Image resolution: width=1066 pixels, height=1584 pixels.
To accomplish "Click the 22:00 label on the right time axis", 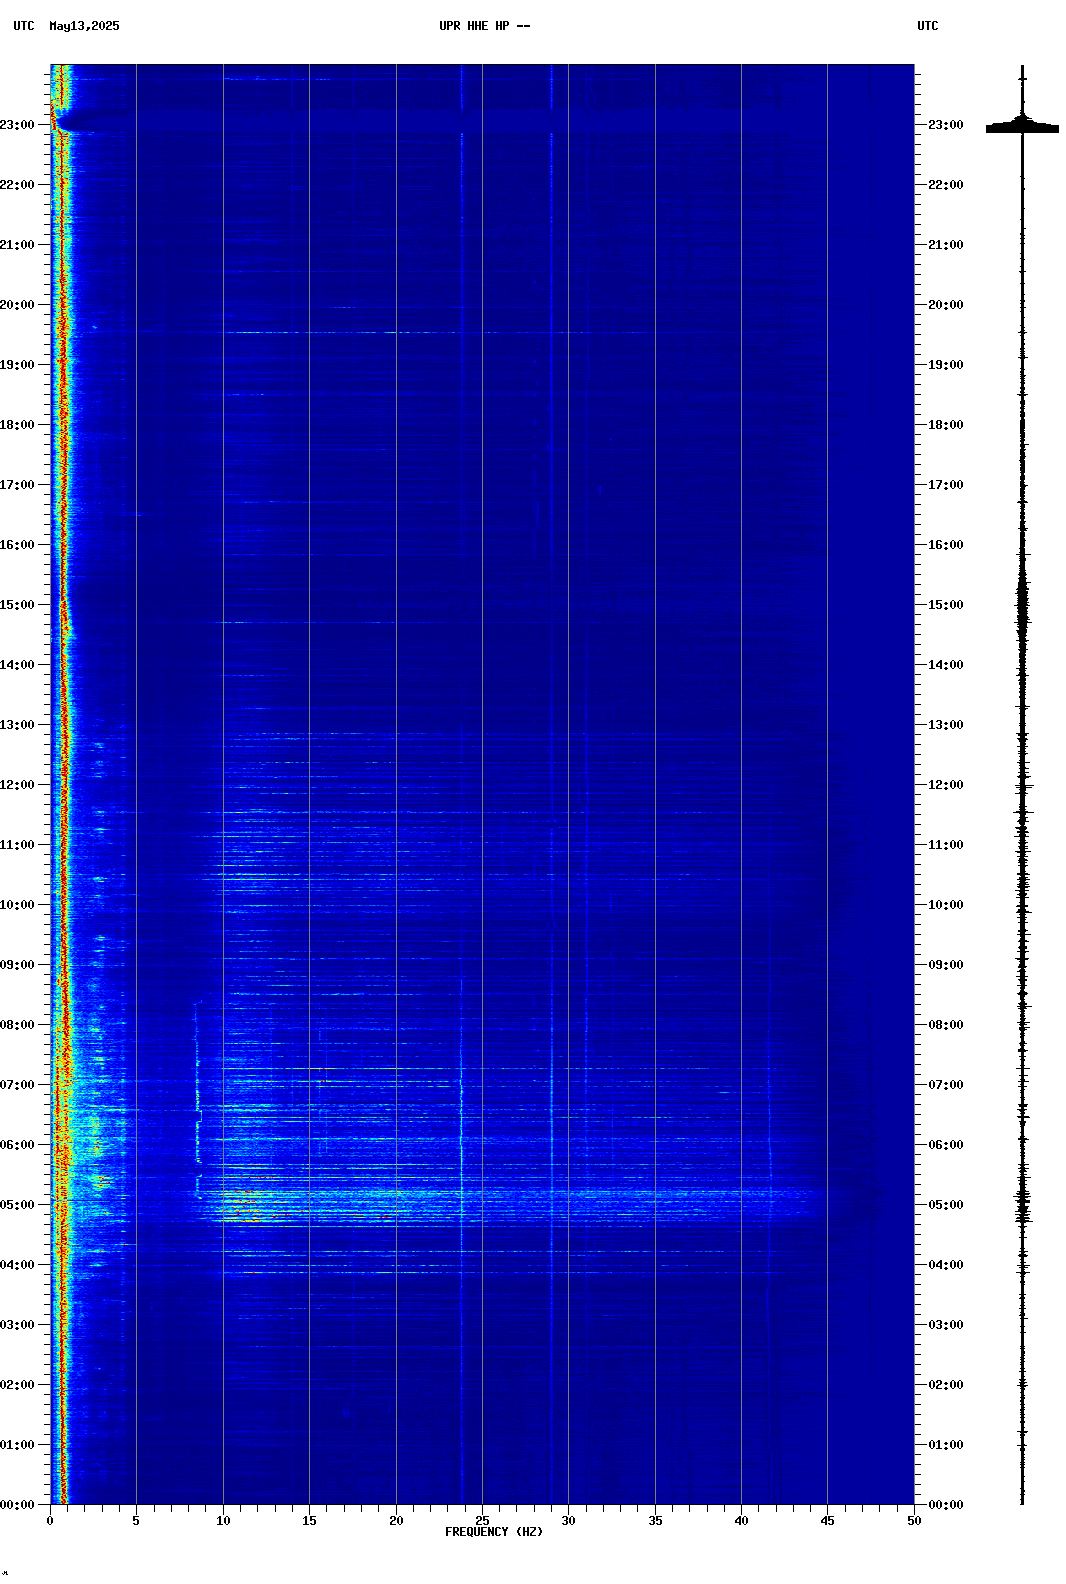I will tap(946, 185).
